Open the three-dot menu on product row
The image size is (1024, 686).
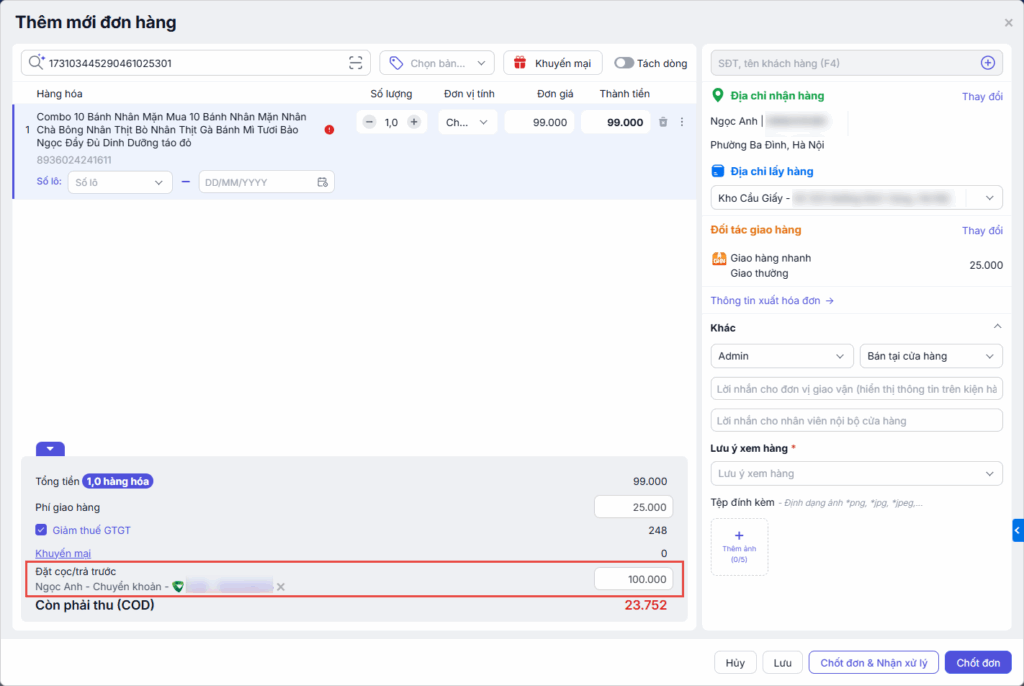click(682, 122)
